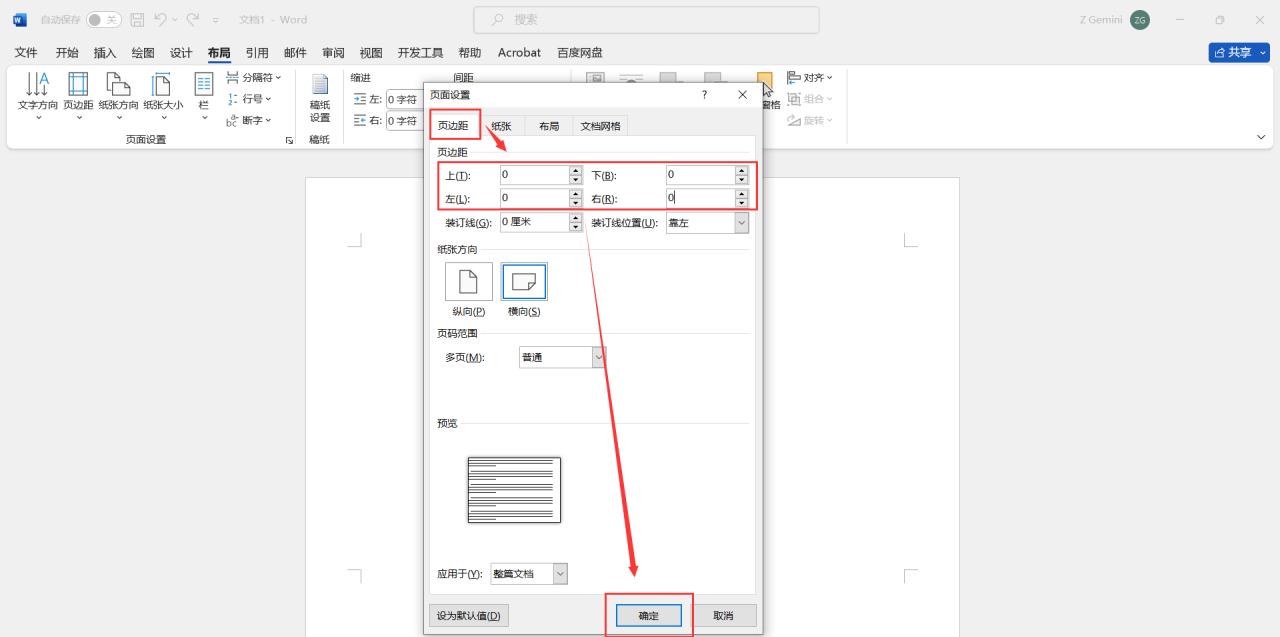Open the 文字方向 text direction tool

point(38,96)
